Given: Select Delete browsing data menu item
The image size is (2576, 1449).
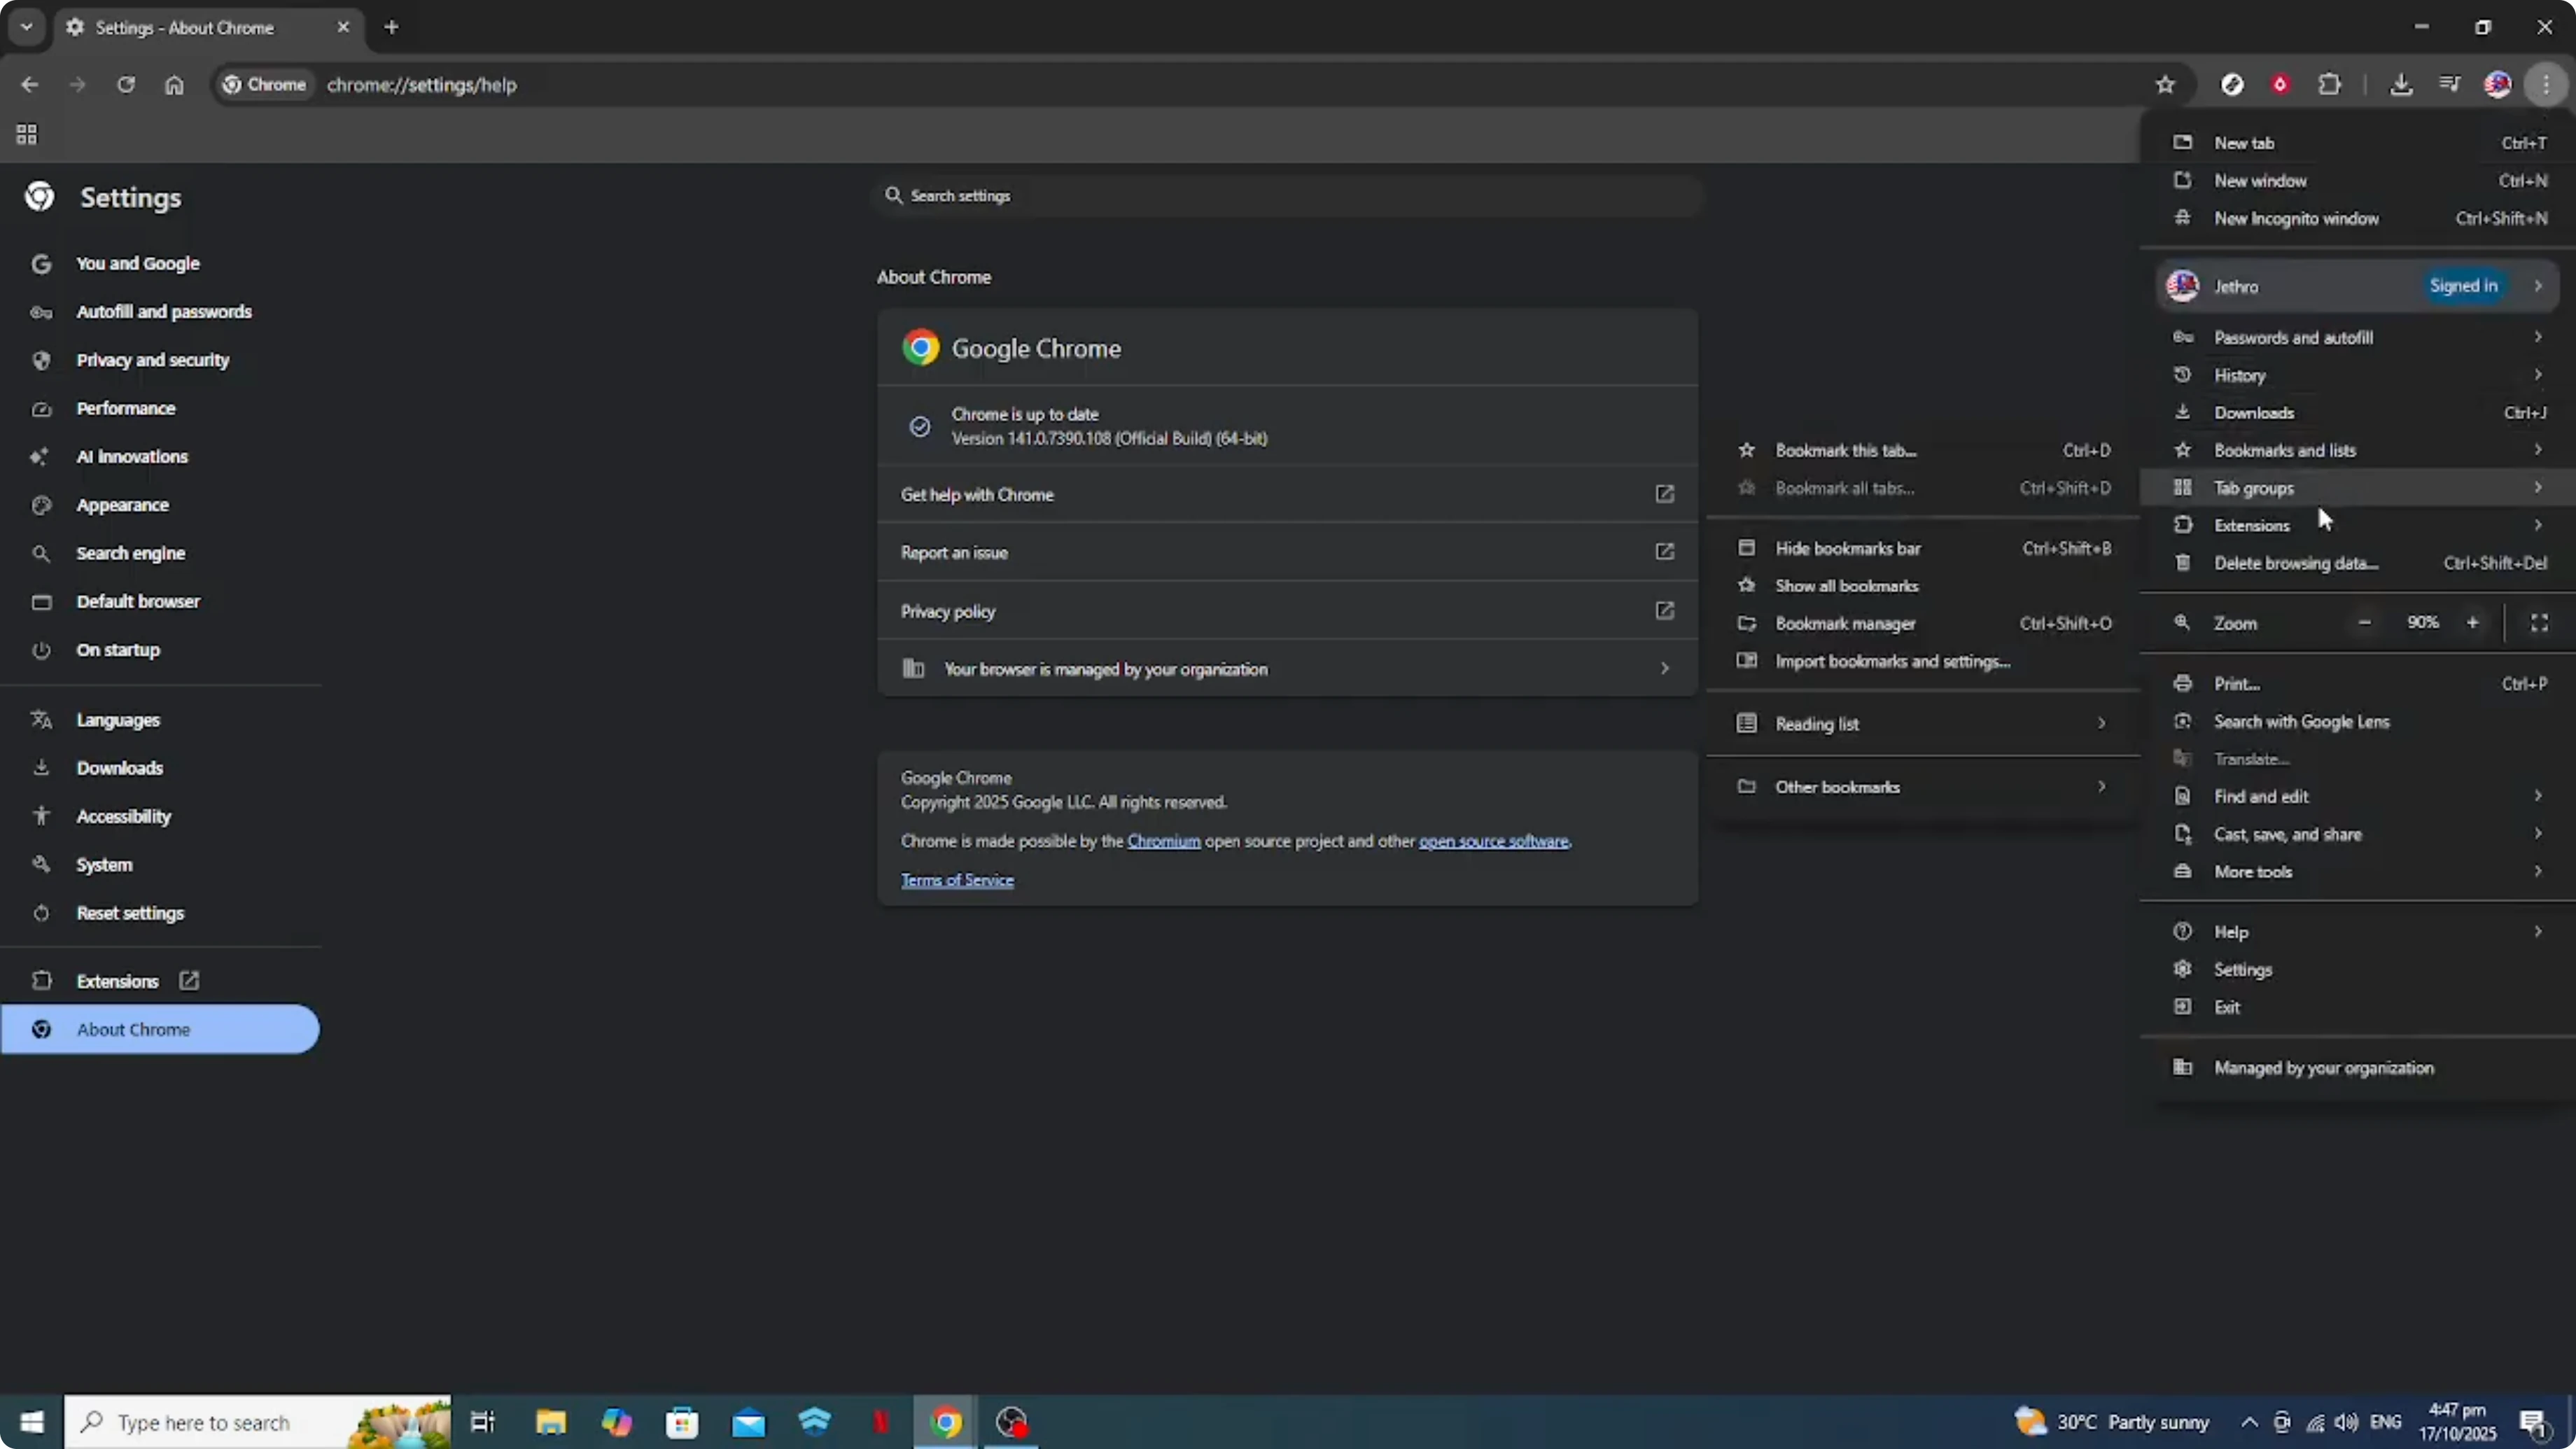Looking at the screenshot, I should pos(2358,563).
